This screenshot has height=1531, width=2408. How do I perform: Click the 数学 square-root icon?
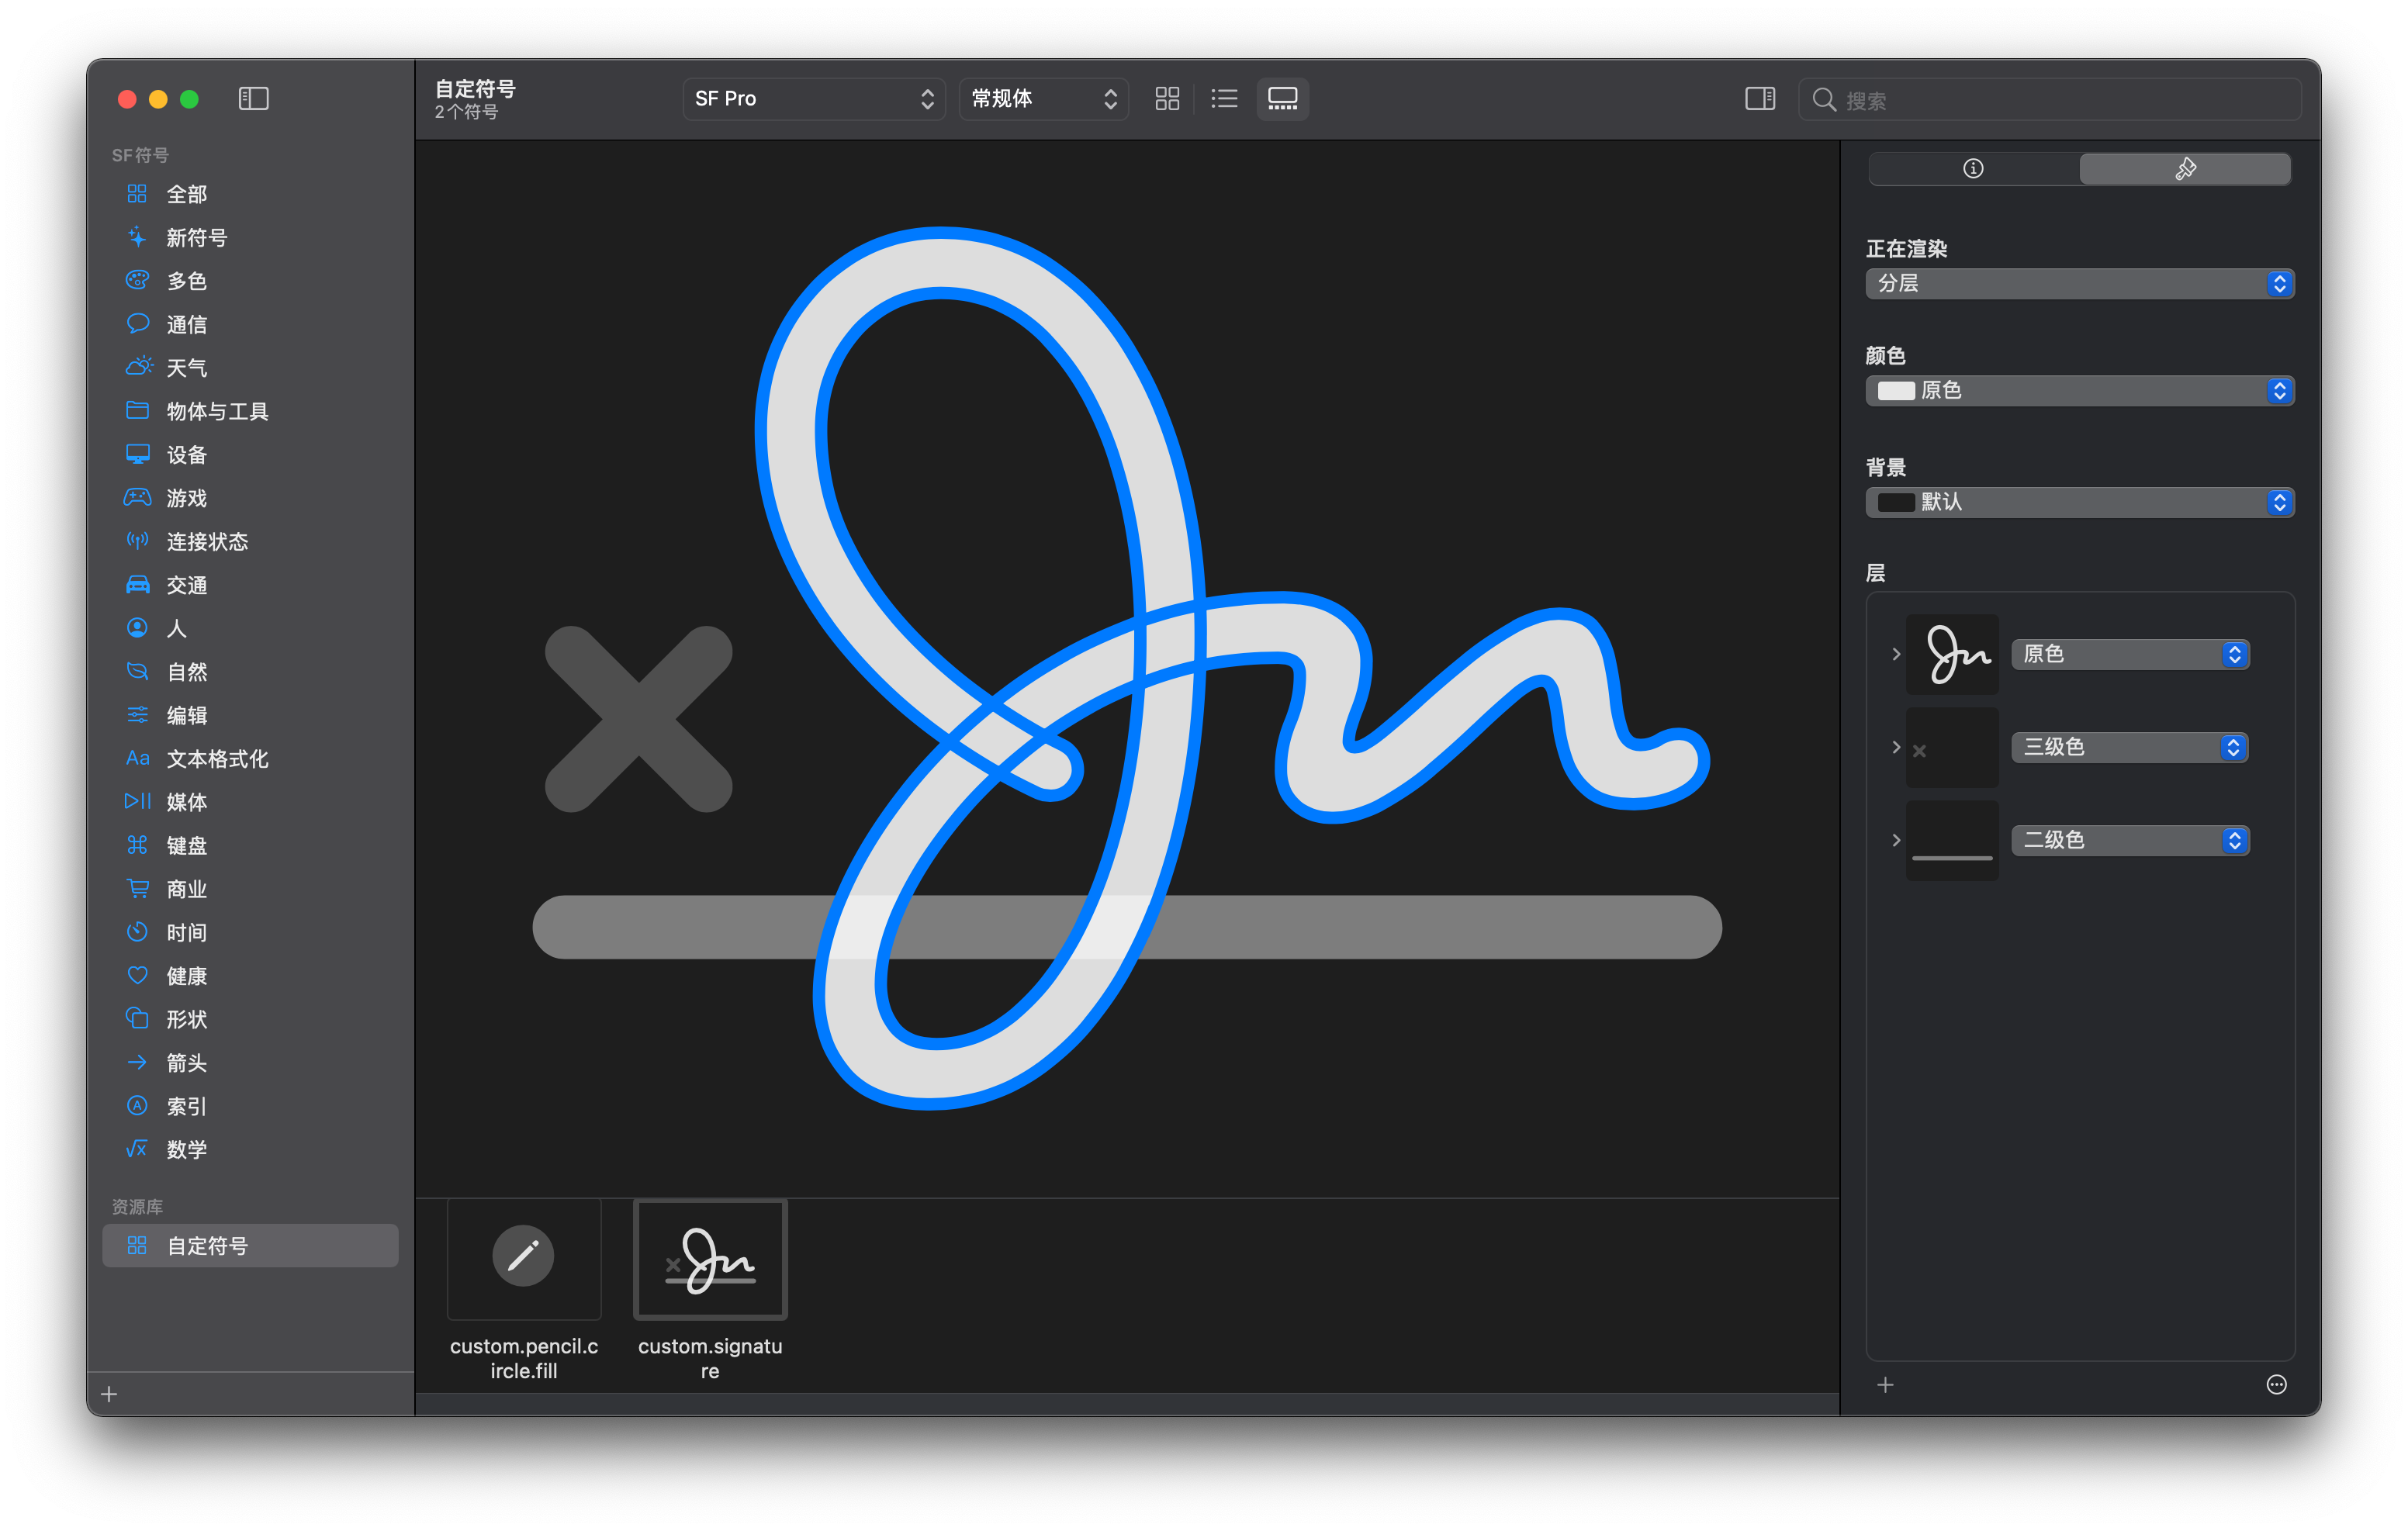click(x=137, y=1148)
